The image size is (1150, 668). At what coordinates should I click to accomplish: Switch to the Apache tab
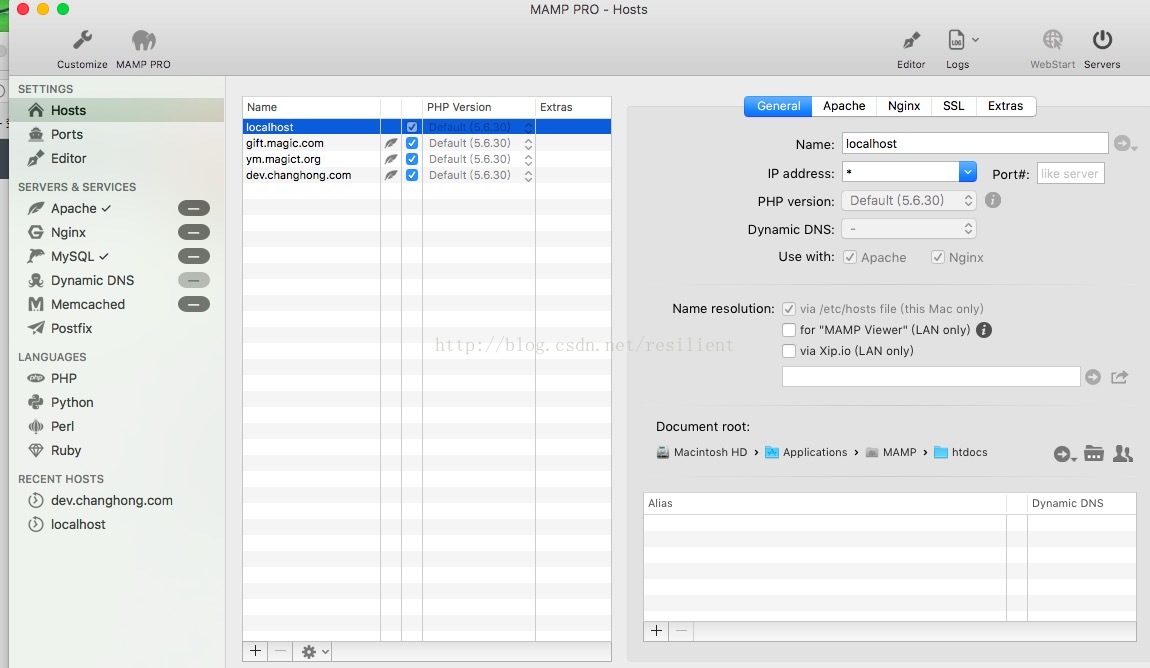pyautogui.click(x=844, y=106)
